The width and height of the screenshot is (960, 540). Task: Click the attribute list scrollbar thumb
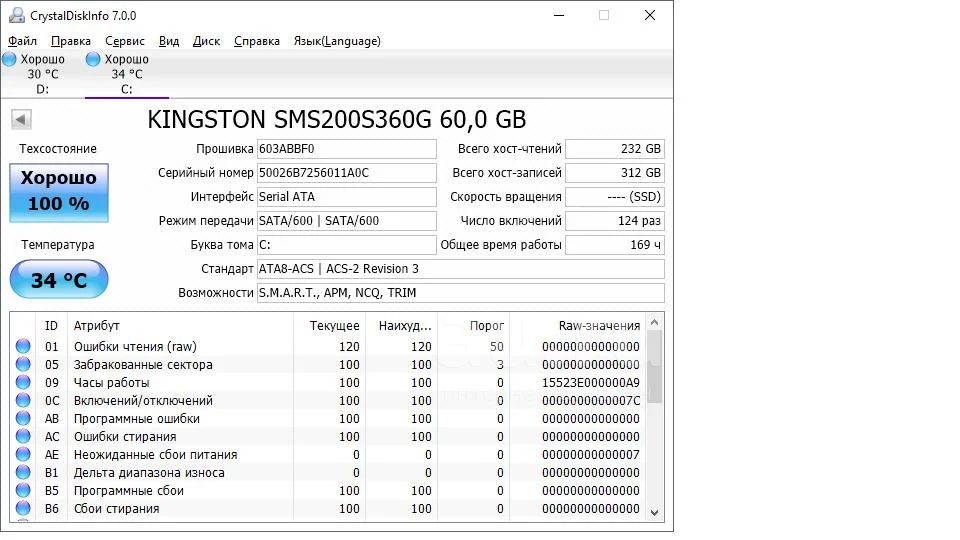tap(654, 366)
